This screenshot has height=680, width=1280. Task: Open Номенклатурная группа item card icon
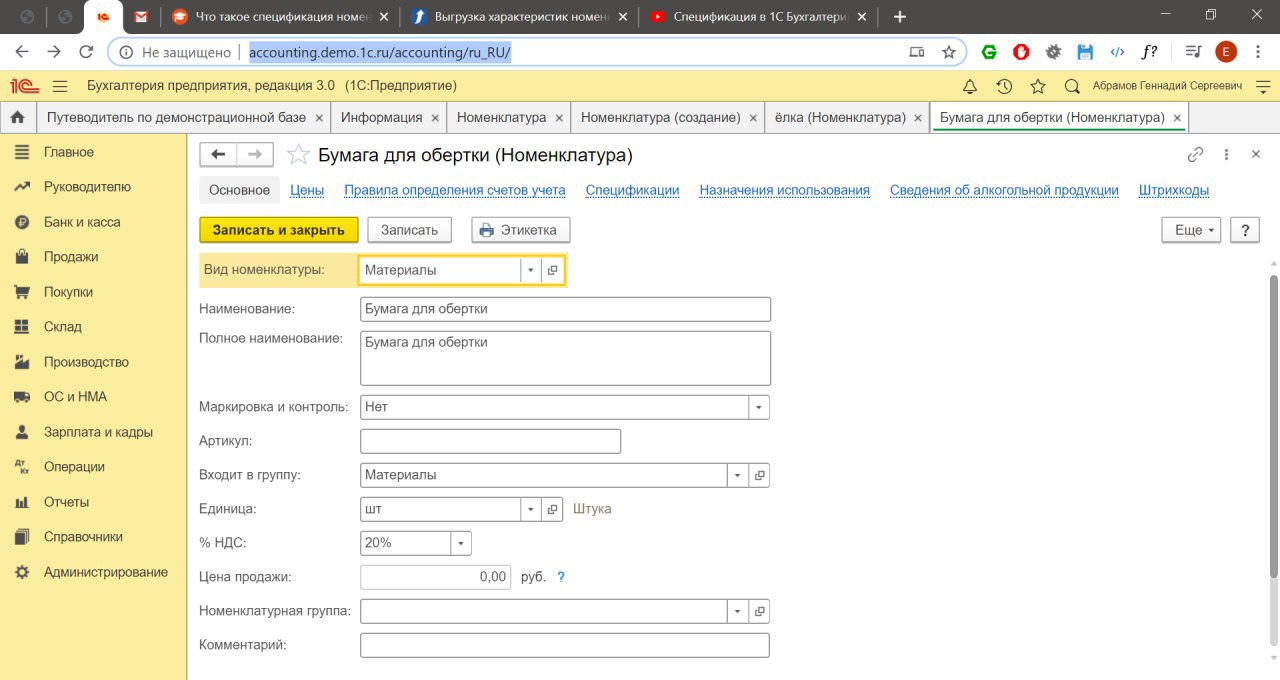click(x=759, y=611)
